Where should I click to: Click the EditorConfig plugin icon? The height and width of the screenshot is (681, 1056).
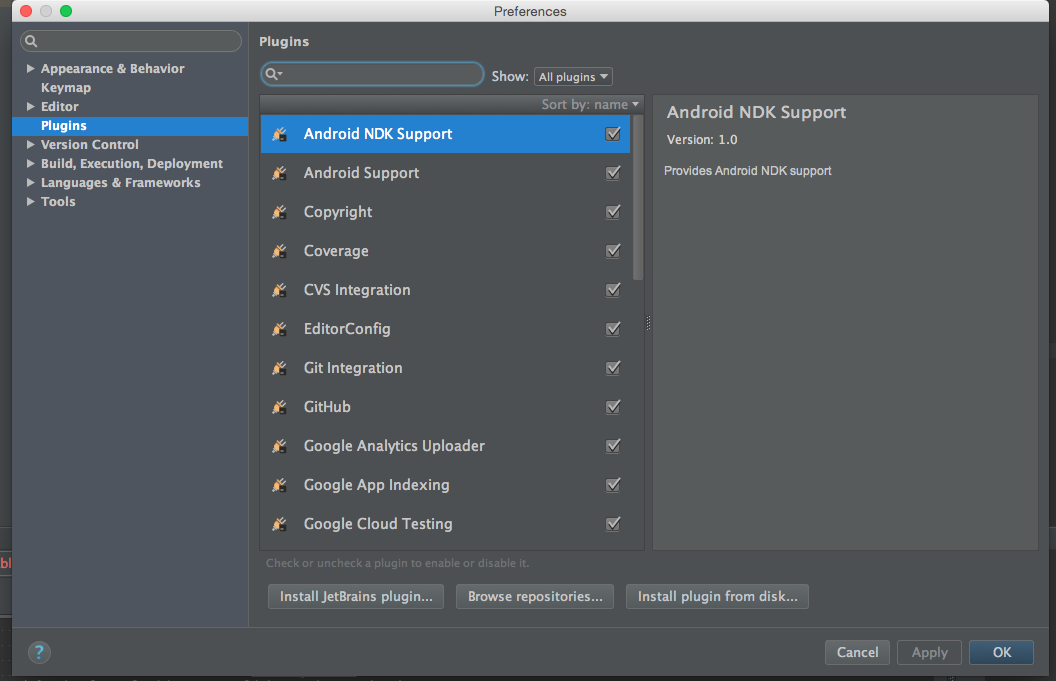coord(280,329)
